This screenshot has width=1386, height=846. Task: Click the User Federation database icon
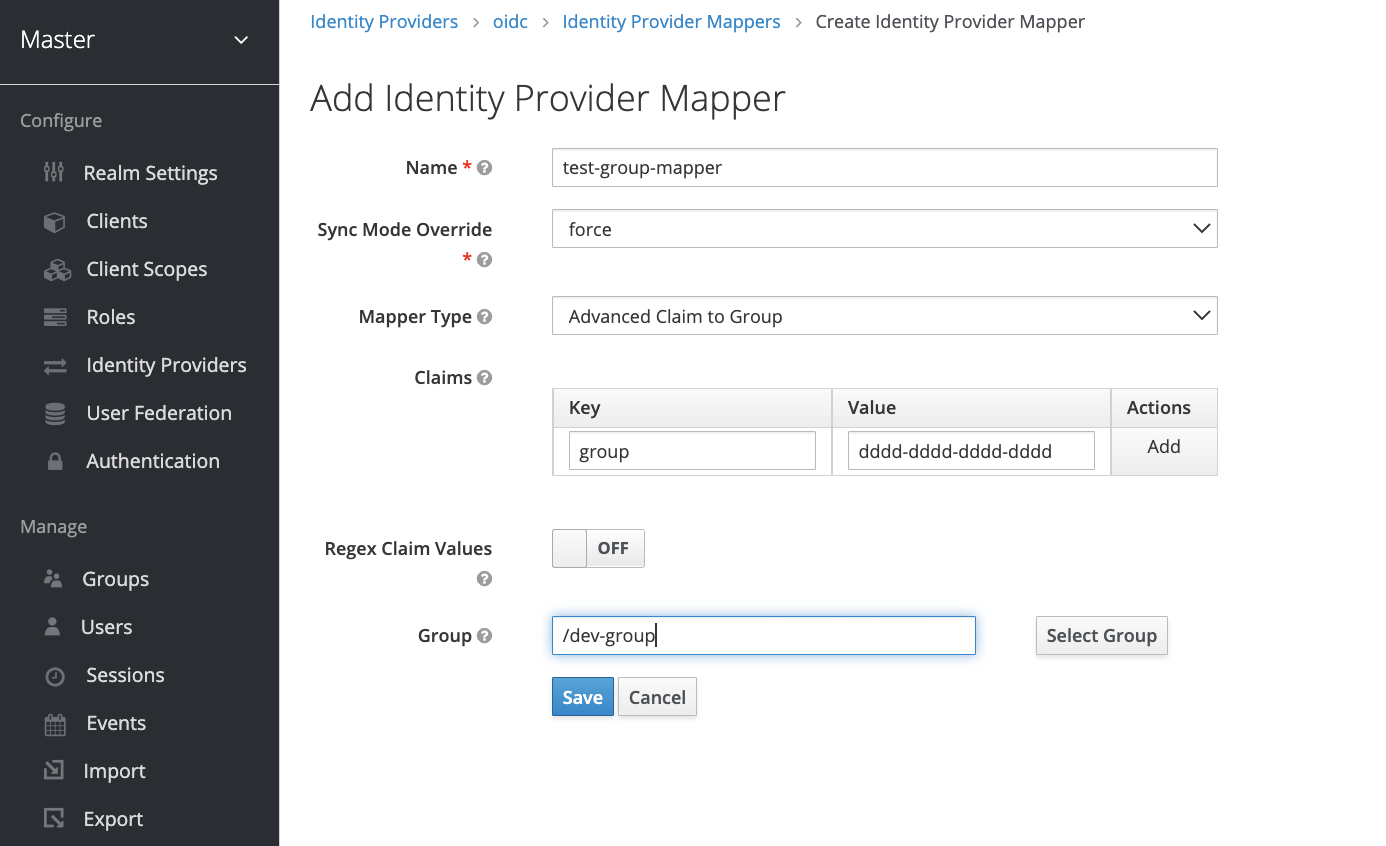click(x=55, y=414)
